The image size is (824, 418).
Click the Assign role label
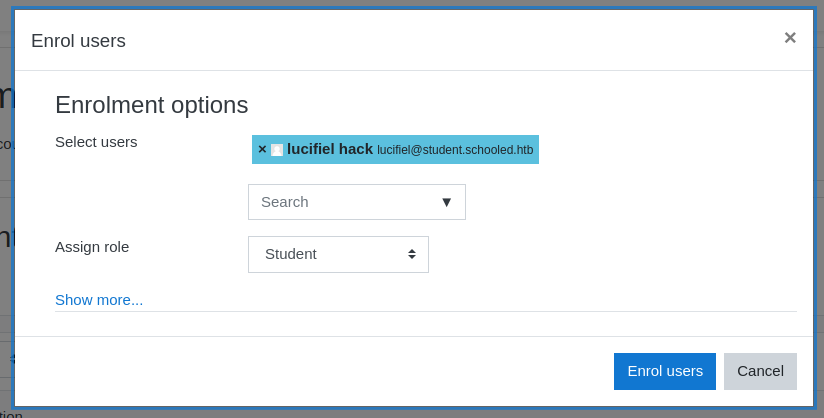(92, 247)
